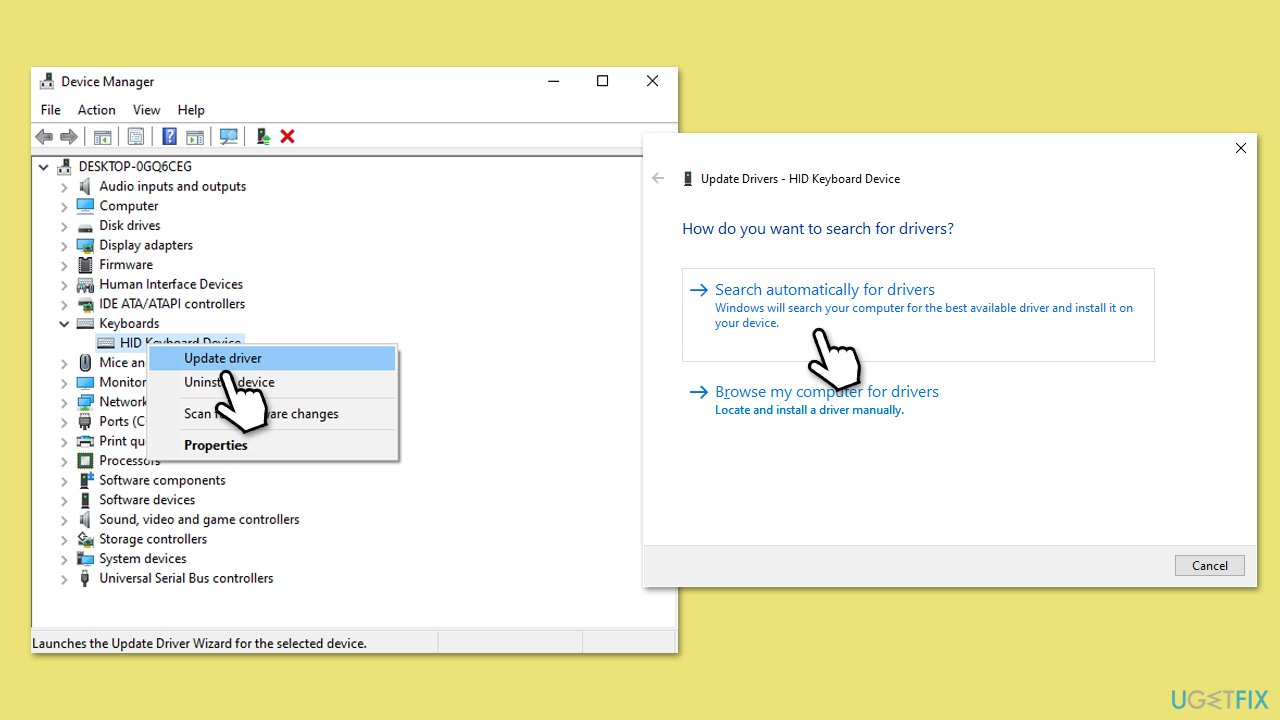Go back using the toolbar Back arrow
Screen dimensions: 1280x720
coord(44,136)
